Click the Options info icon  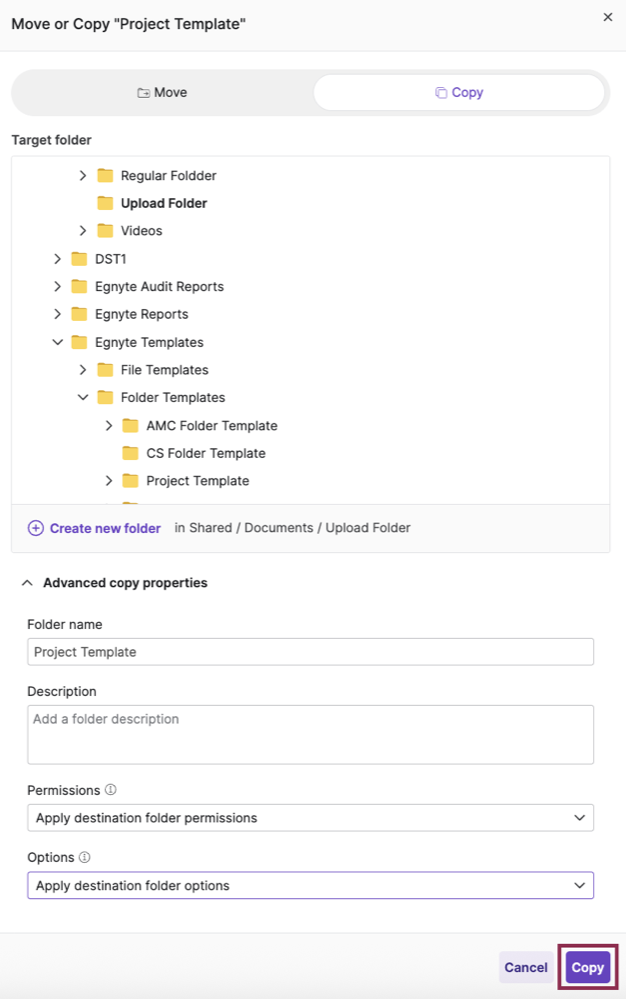tap(85, 857)
